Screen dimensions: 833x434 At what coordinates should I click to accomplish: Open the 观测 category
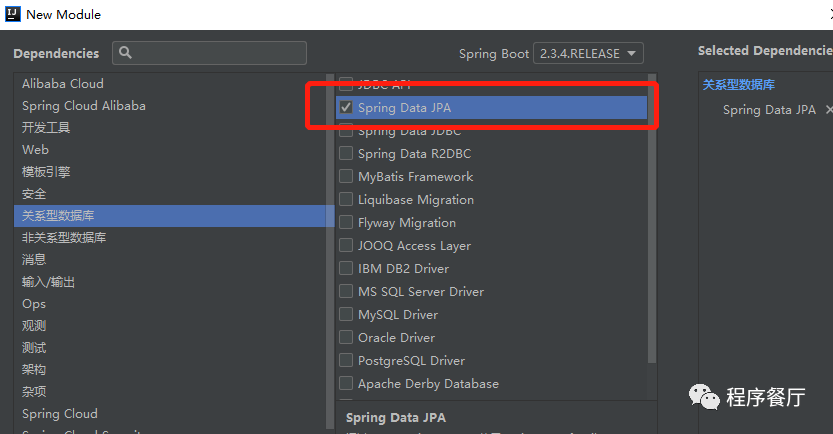[x=34, y=326]
